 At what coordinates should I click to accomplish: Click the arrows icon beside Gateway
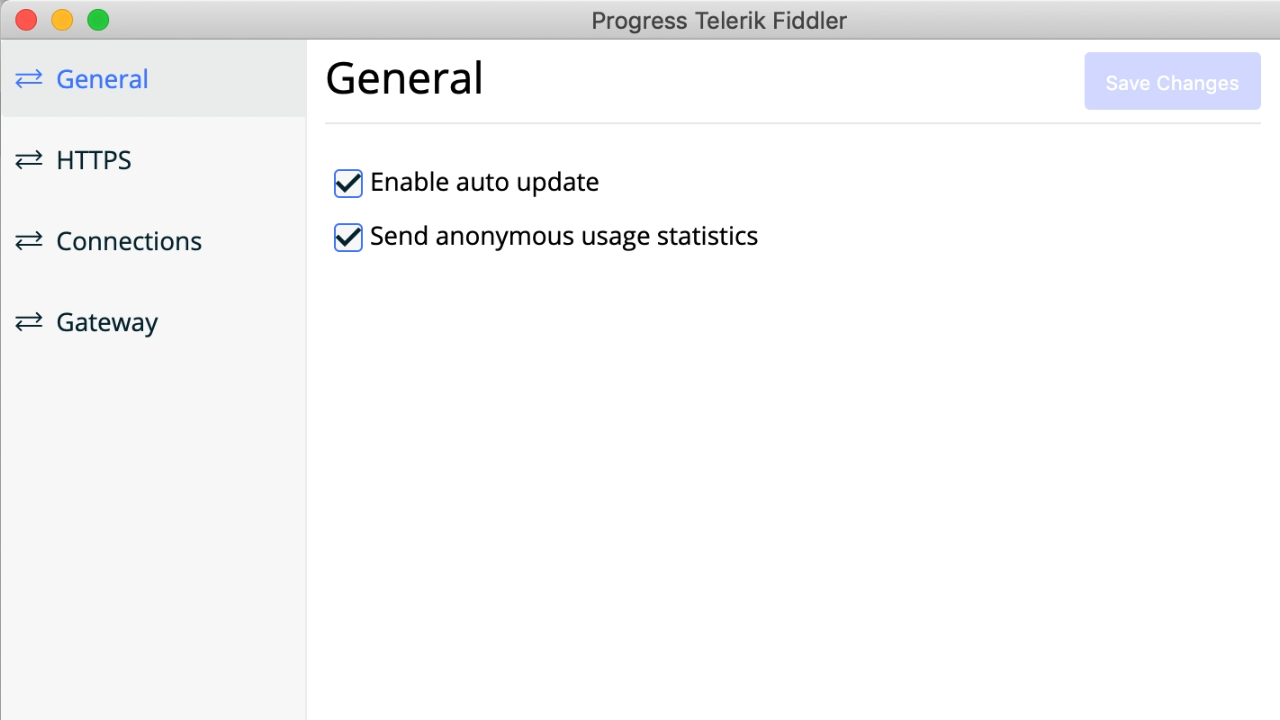pos(29,322)
